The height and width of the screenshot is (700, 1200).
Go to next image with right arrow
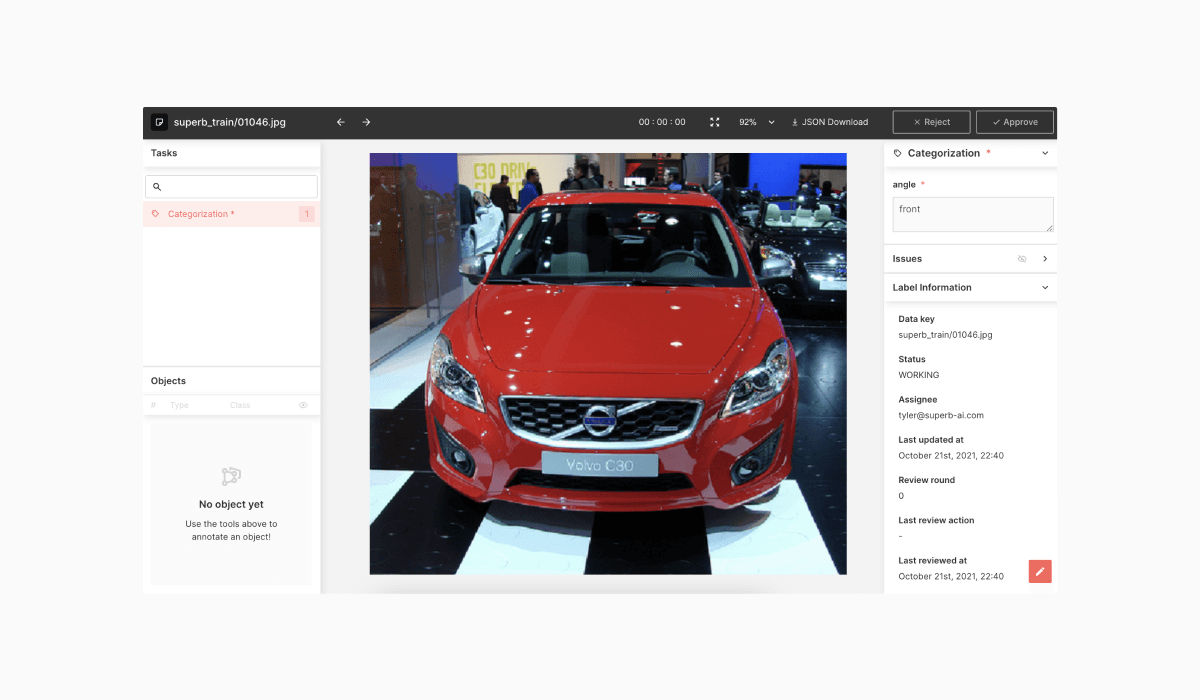tap(366, 122)
